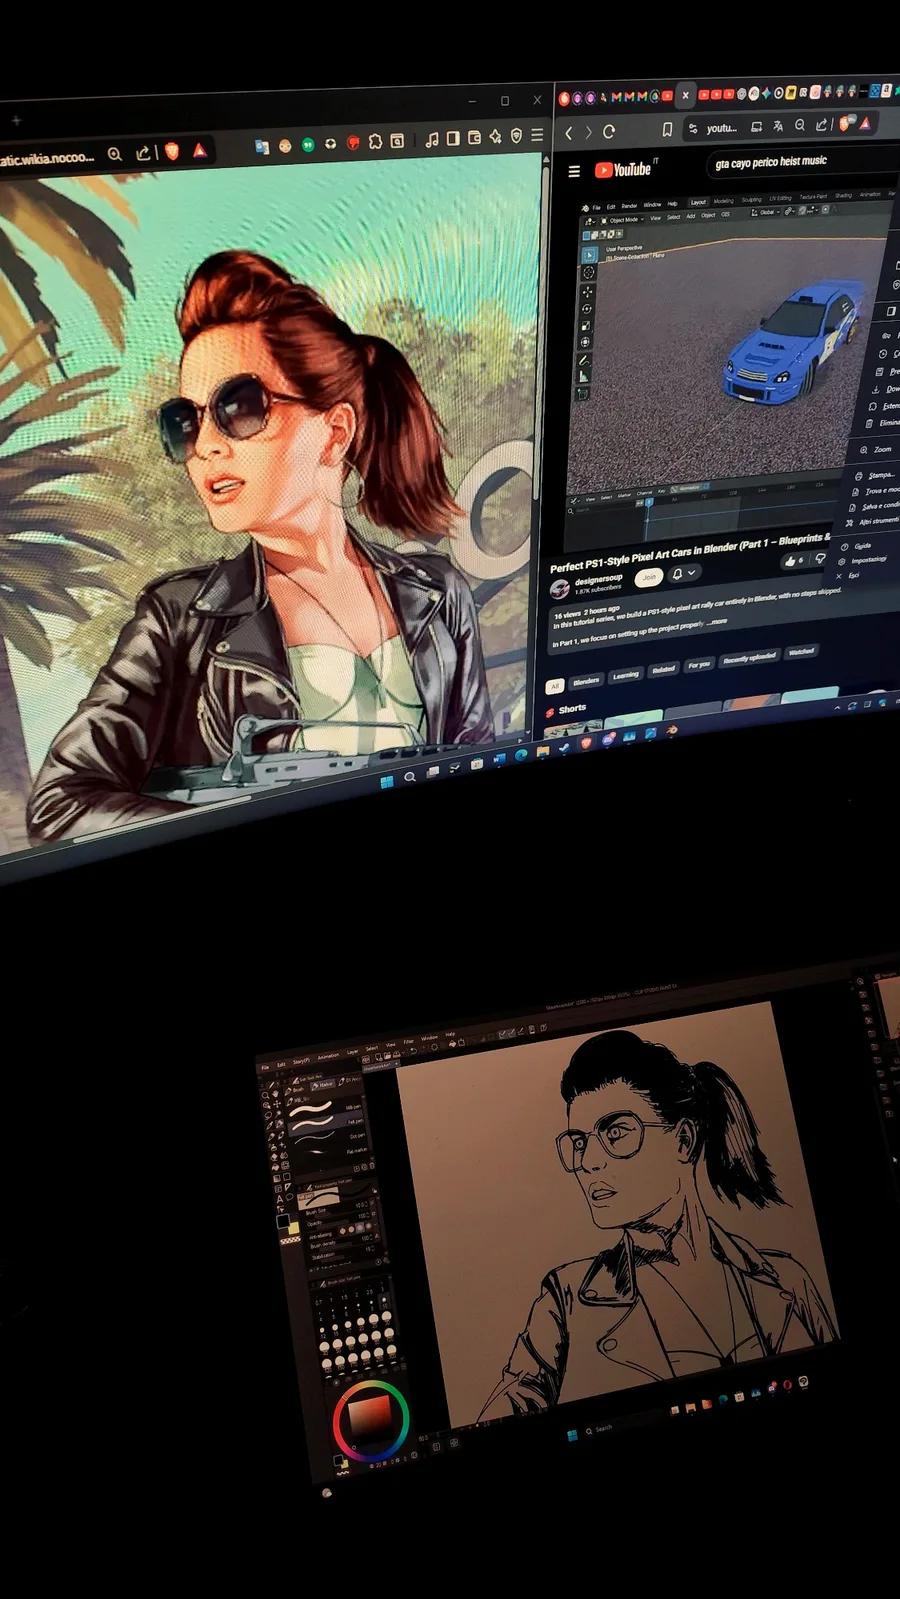The height and width of the screenshot is (1599, 900).
Task: Open Layer menu in Clip Studio Paint
Action: coord(351,1052)
